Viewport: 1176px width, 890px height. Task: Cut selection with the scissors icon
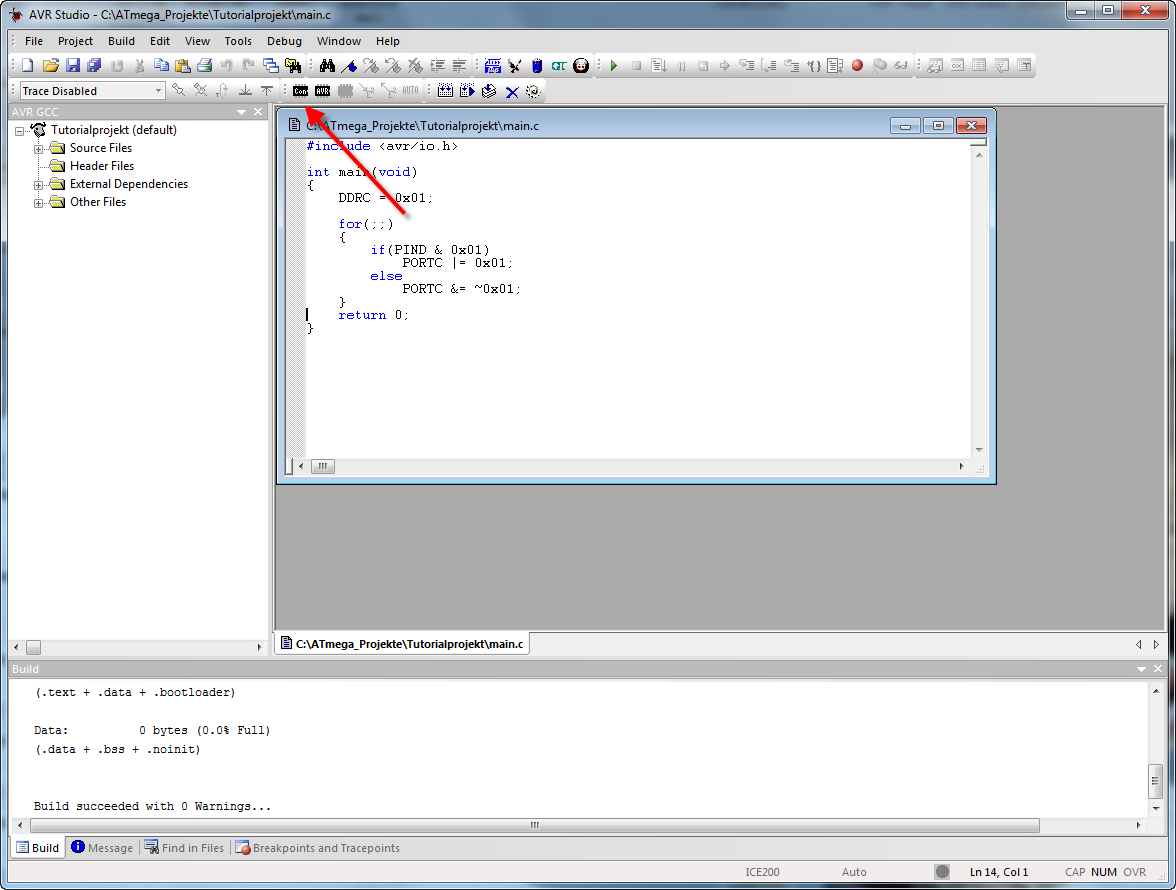tap(139, 66)
